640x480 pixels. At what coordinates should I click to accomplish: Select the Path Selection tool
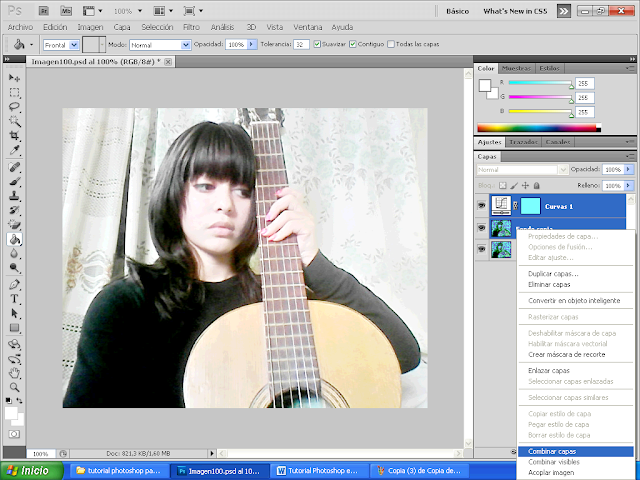click(x=14, y=313)
